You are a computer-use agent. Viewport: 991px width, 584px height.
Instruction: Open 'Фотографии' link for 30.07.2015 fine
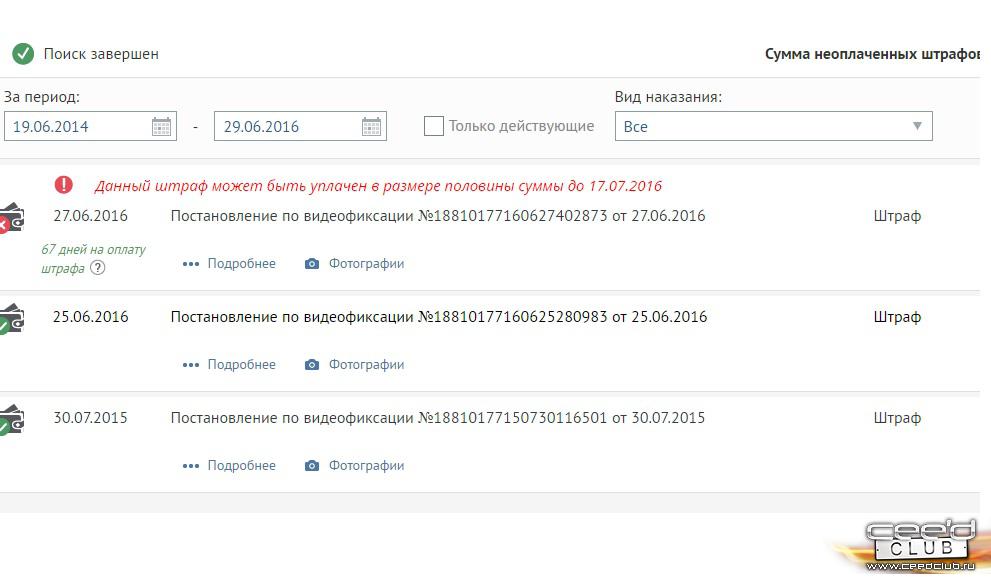[x=366, y=466]
